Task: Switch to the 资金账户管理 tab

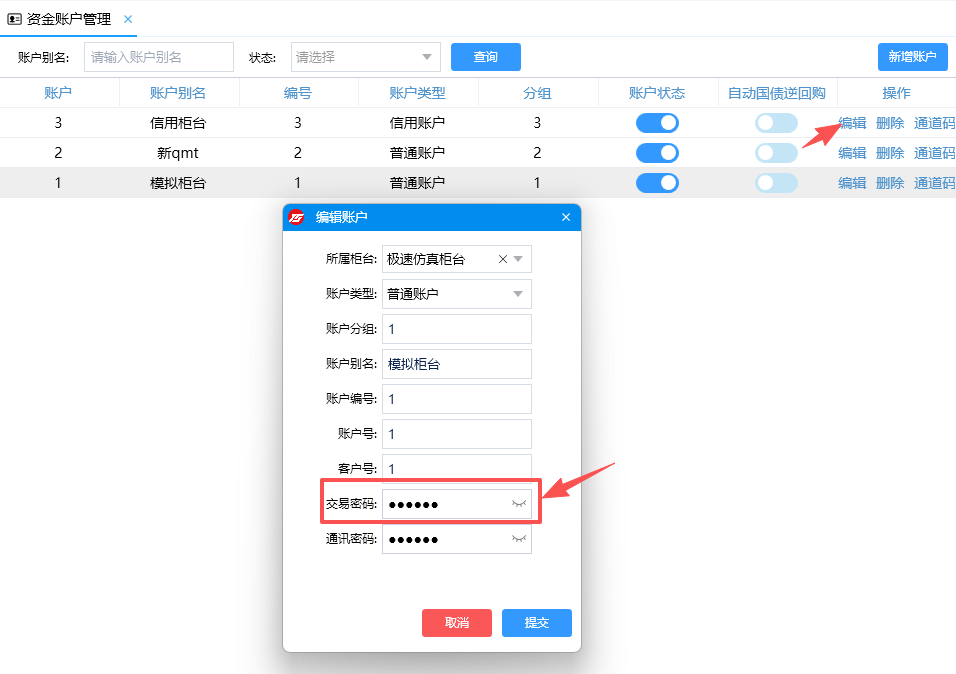Action: pyautogui.click(x=65, y=18)
